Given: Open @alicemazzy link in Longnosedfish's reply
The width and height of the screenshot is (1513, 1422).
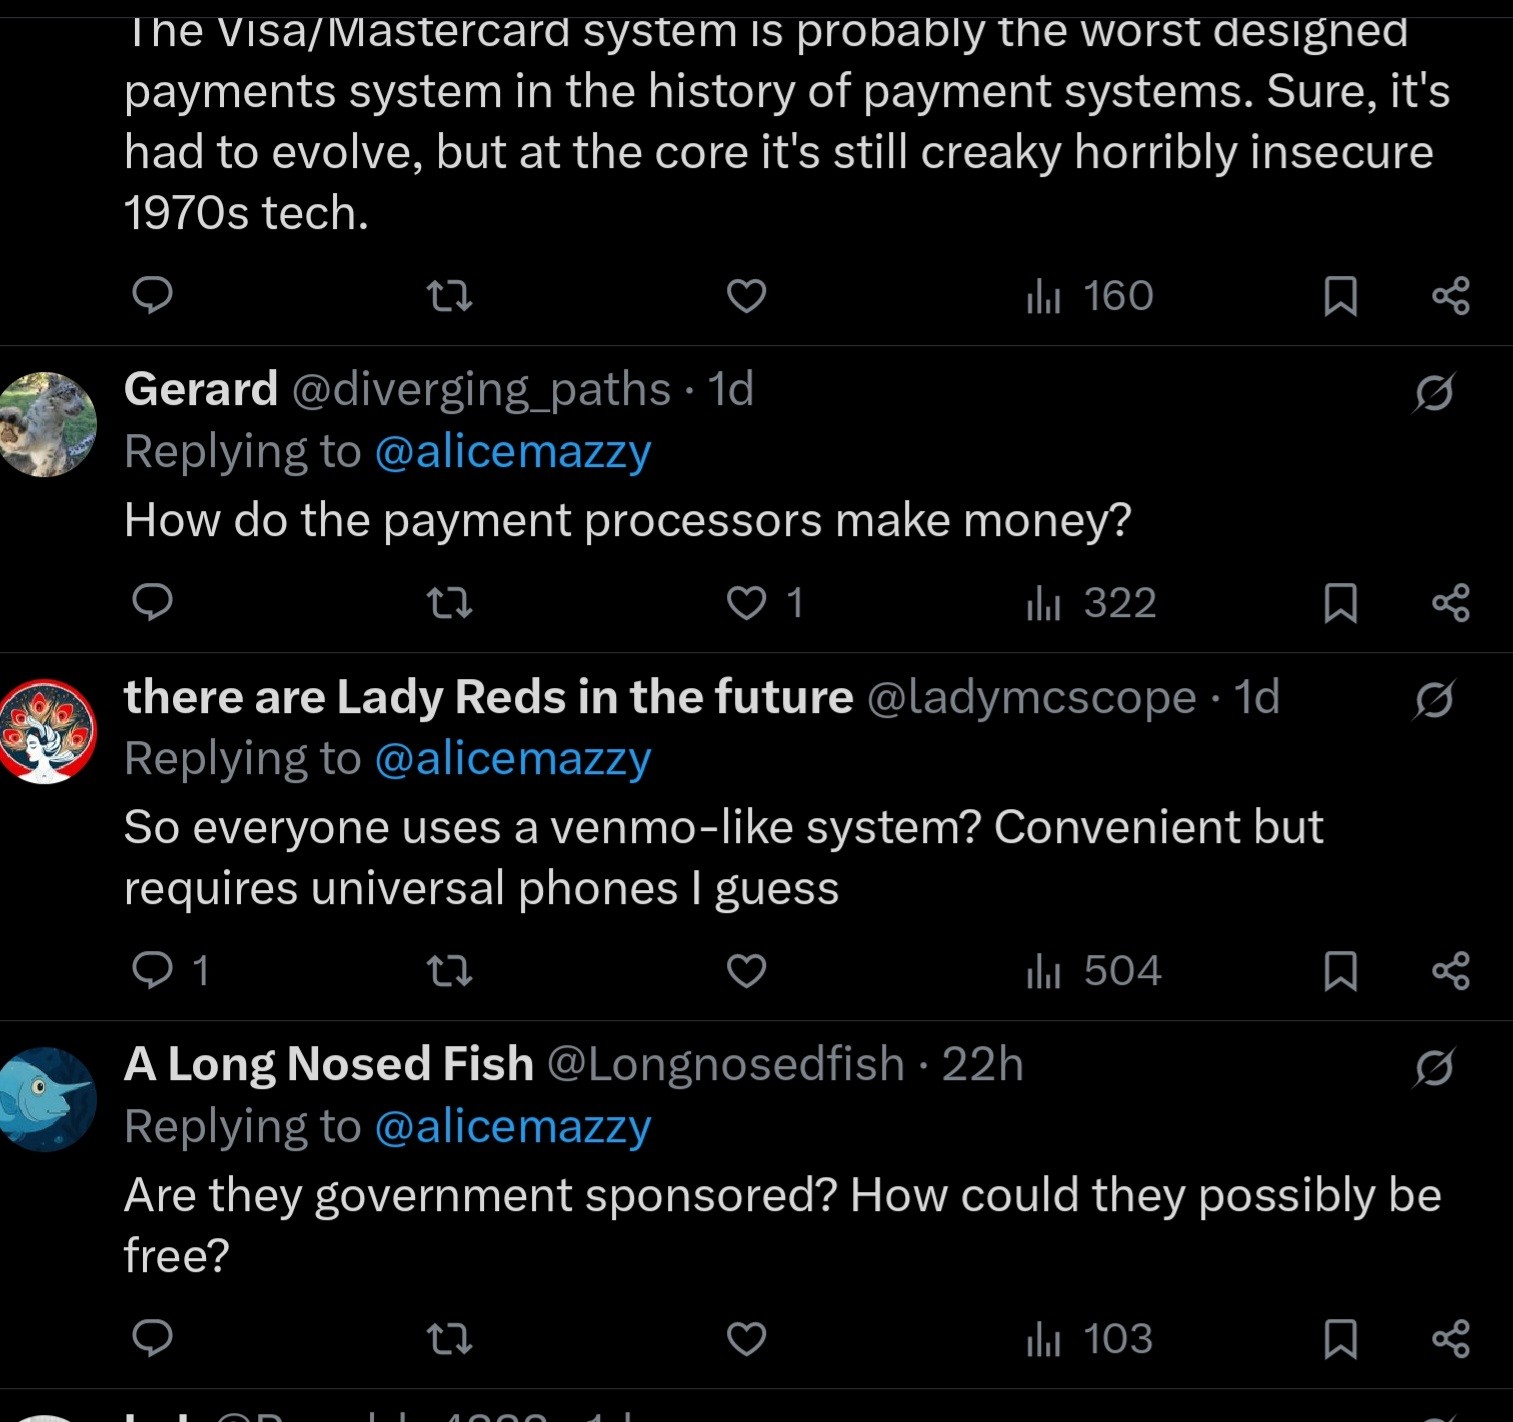Looking at the screenshot, I should point(513,1127).
